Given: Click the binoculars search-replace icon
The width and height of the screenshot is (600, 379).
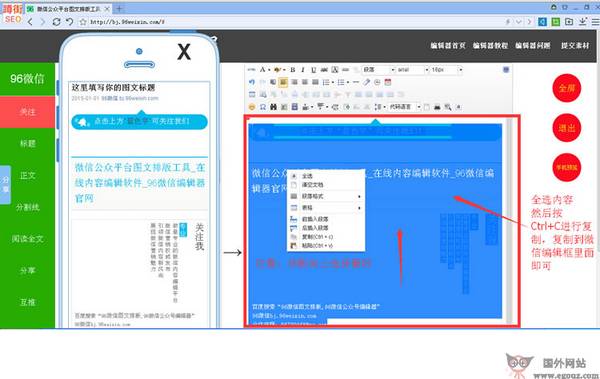Looking at the screenshot, I should tap(273, 107).
